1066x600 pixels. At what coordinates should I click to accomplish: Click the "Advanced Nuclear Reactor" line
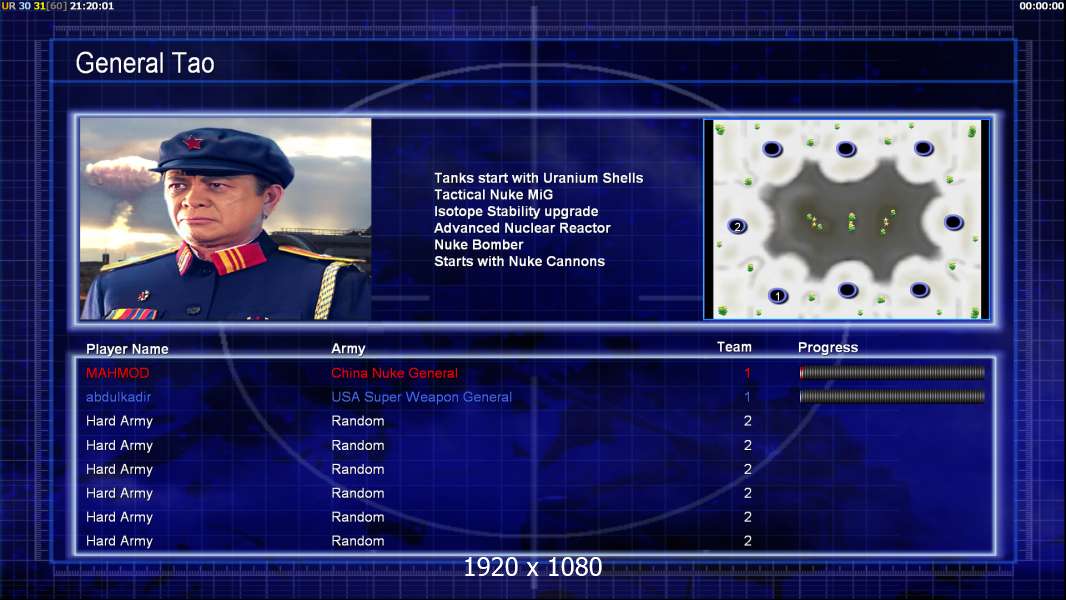tap(522, 228)
